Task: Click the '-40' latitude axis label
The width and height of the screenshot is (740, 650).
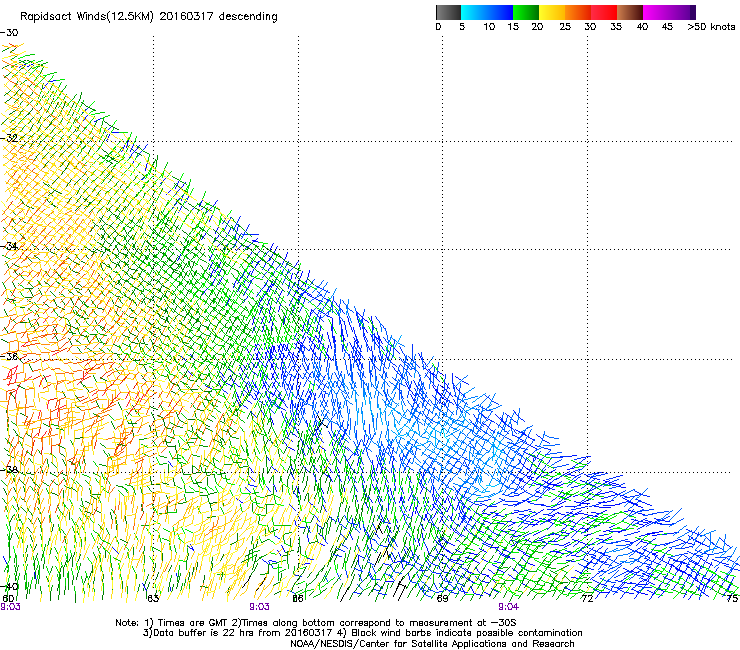Action: tap(9, 586)
